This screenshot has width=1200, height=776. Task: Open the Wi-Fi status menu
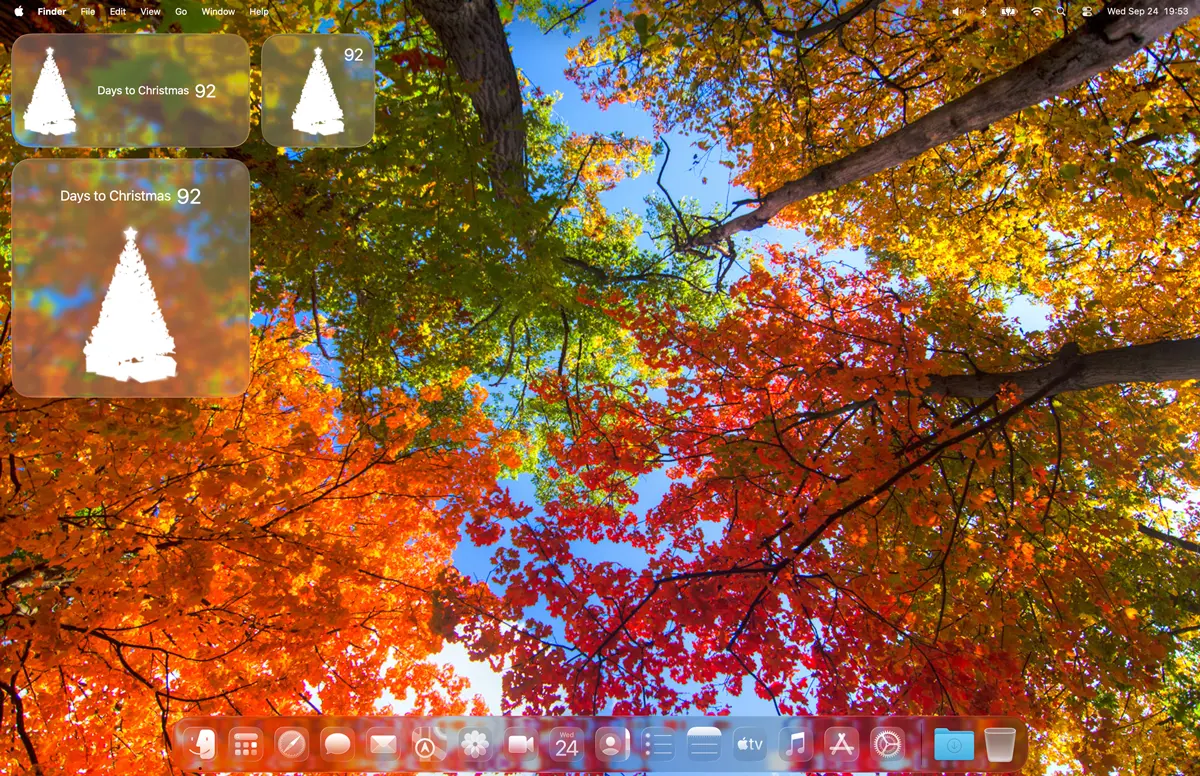[1036, 11]
